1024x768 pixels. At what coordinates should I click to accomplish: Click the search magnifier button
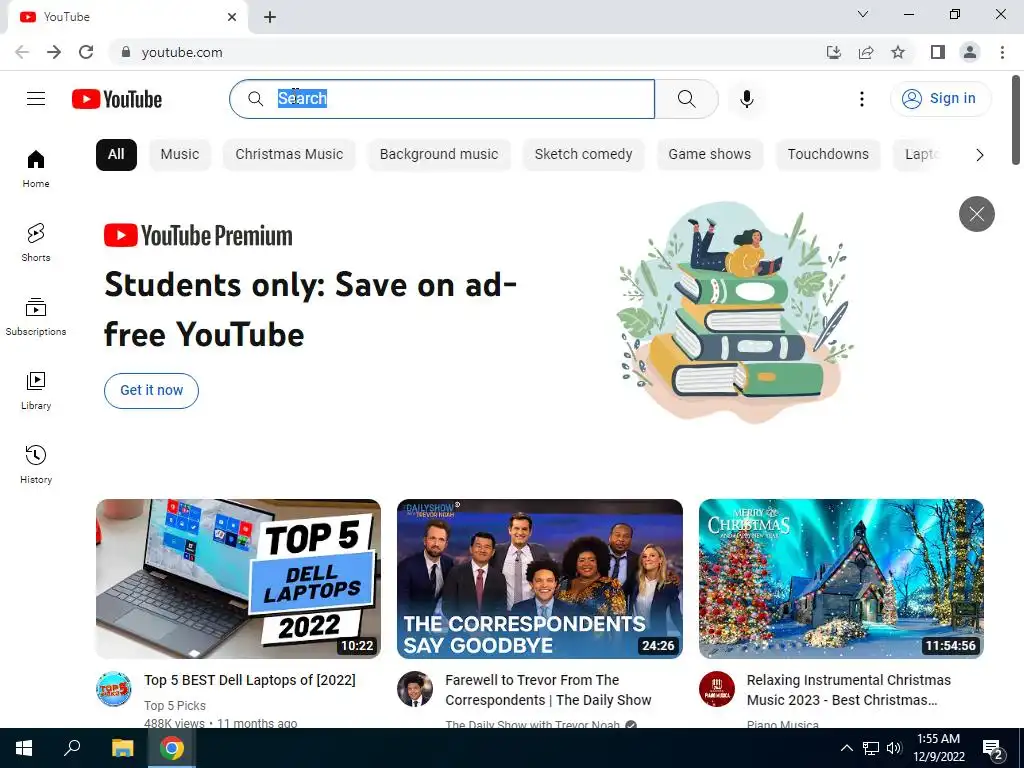[686, 99]
